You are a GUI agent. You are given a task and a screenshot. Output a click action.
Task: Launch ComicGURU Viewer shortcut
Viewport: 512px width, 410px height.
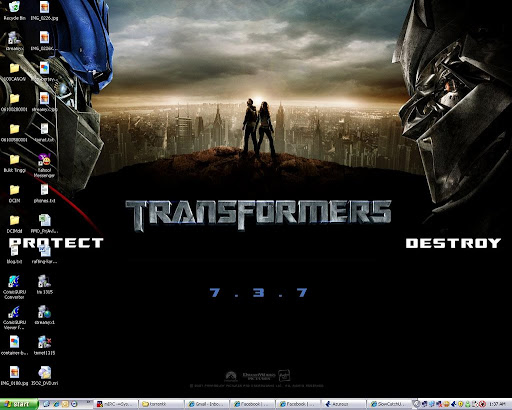pyautogui.click(x=14, y=318)
